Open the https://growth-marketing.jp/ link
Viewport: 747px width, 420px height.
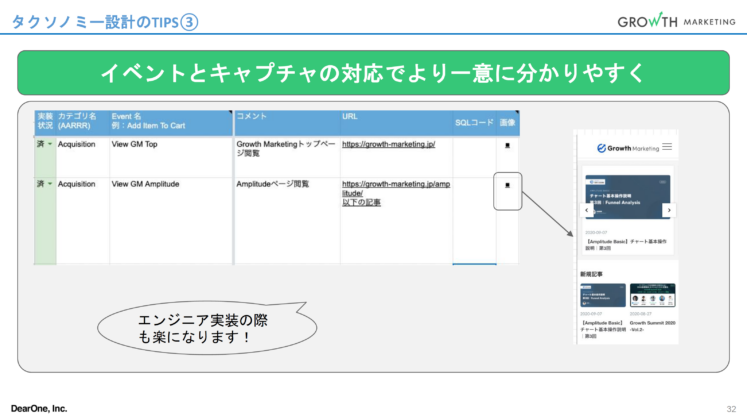[x=388, y=144]
